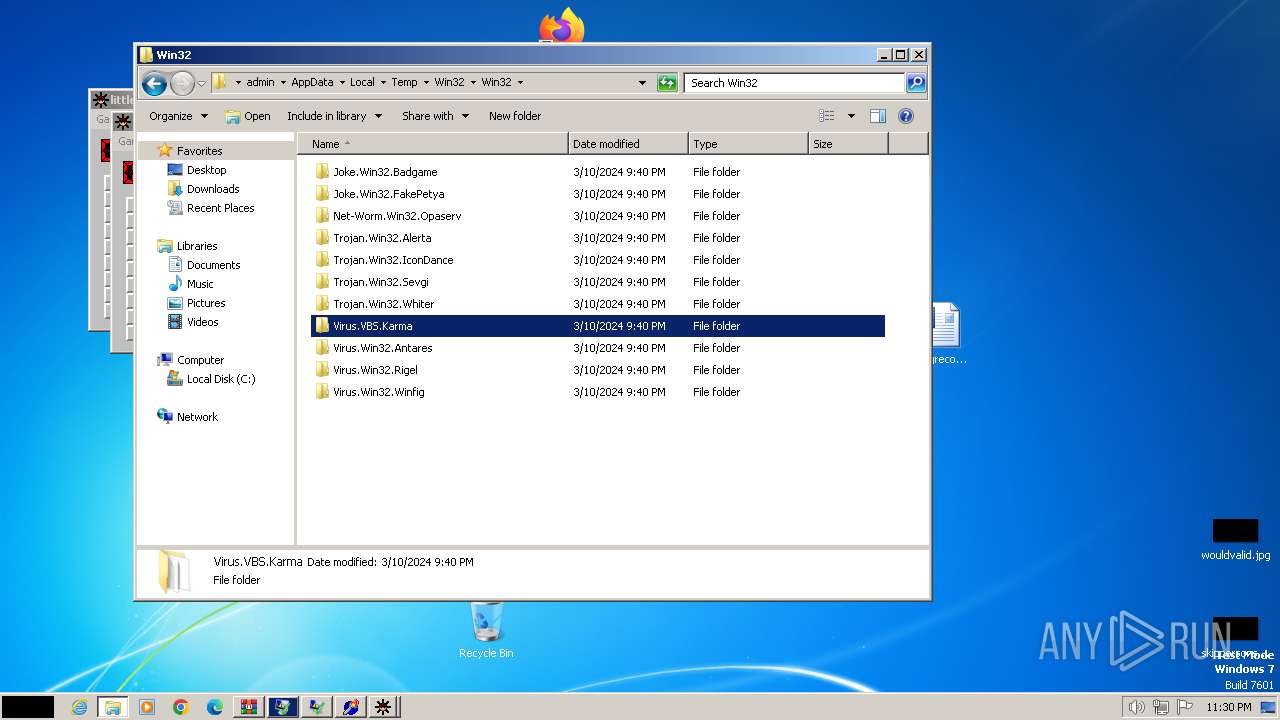Open the Videos library
Screen dimensions: 1280x720
click(202, 322)
